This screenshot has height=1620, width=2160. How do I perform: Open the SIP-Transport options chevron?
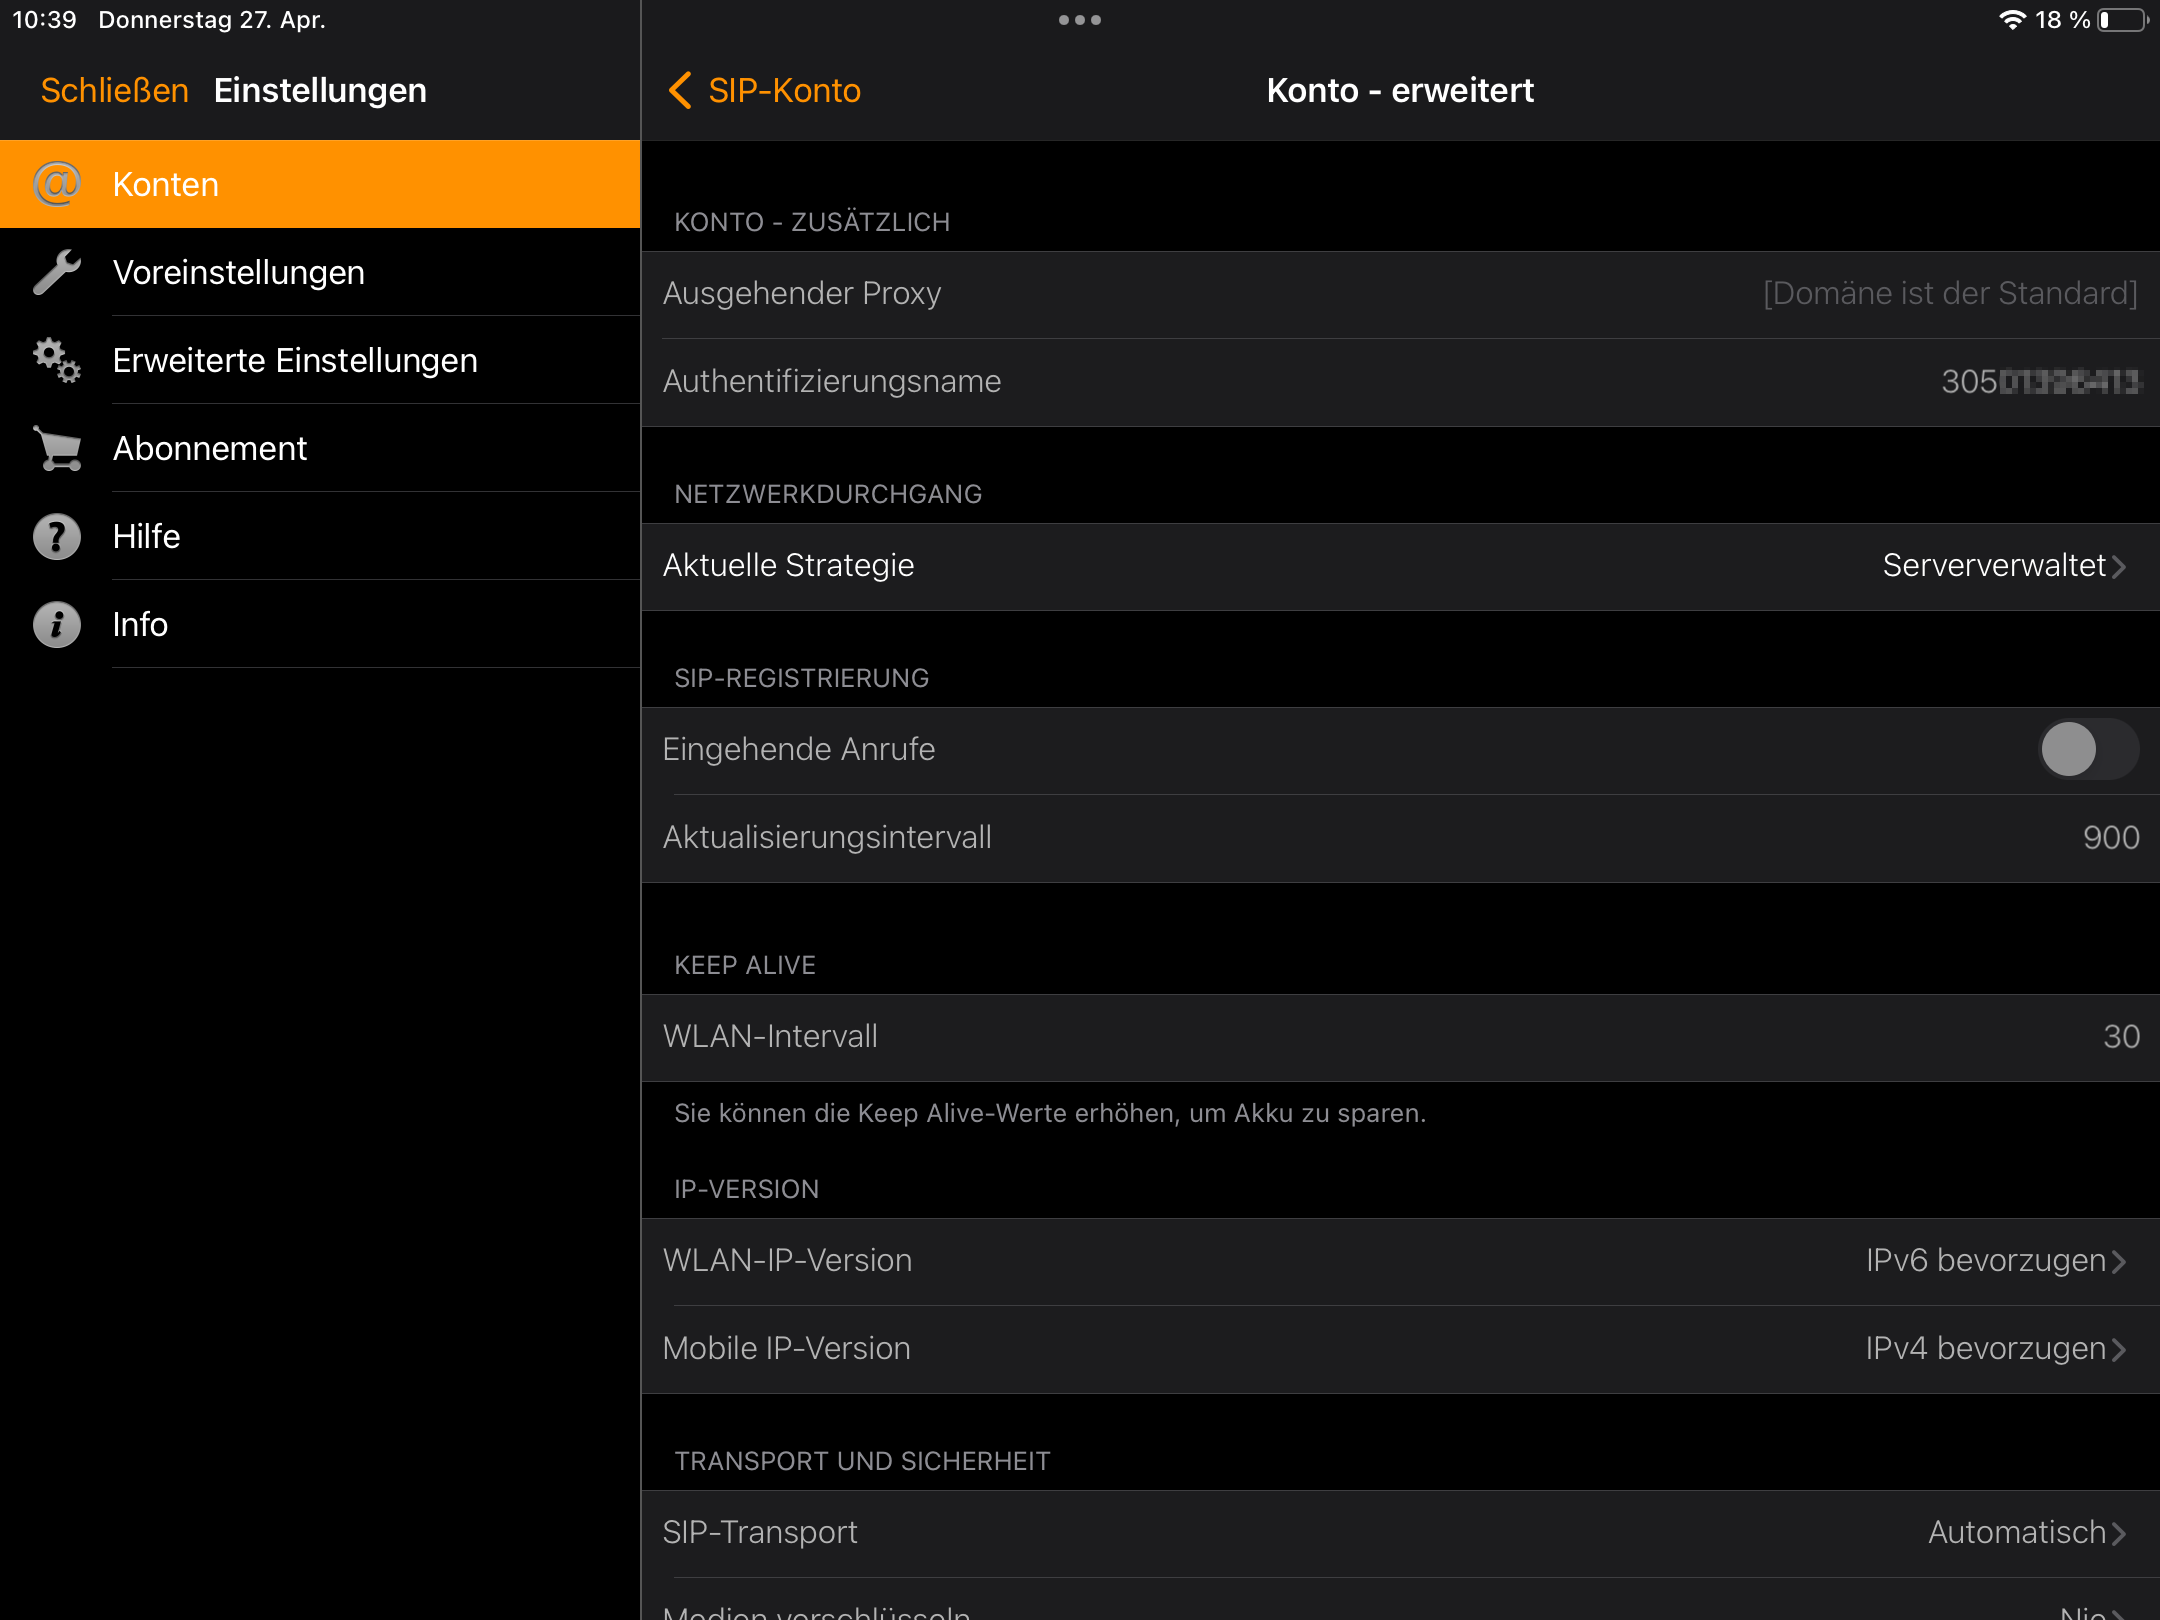pyautogui.click(x=2119, y=1533)
